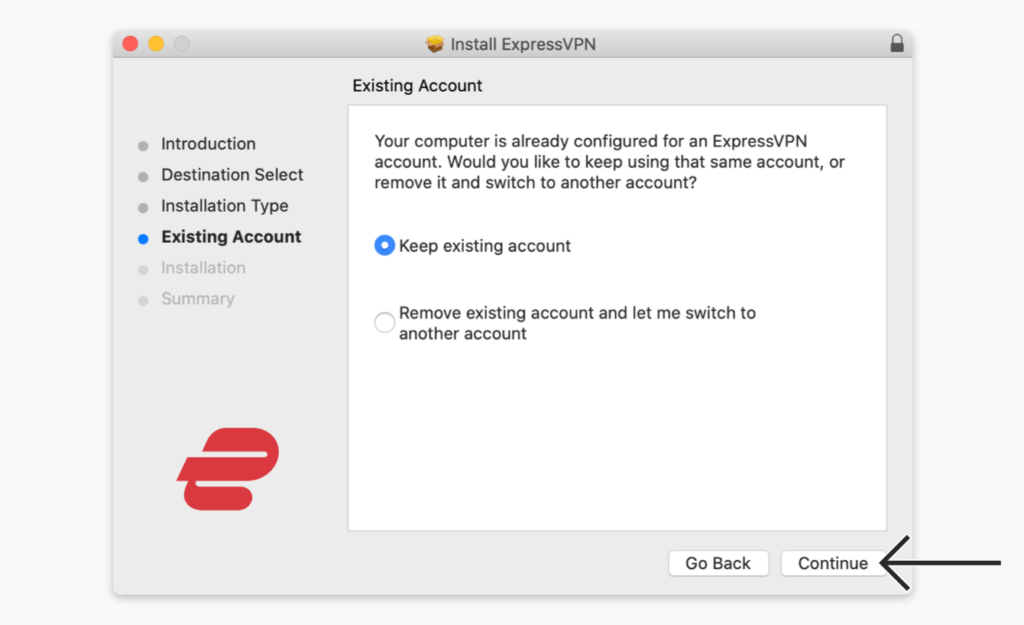Screen dimensions: 1024x625
Task: Click the gray bullet beside Summary
Action: click(x=143, y=299)
